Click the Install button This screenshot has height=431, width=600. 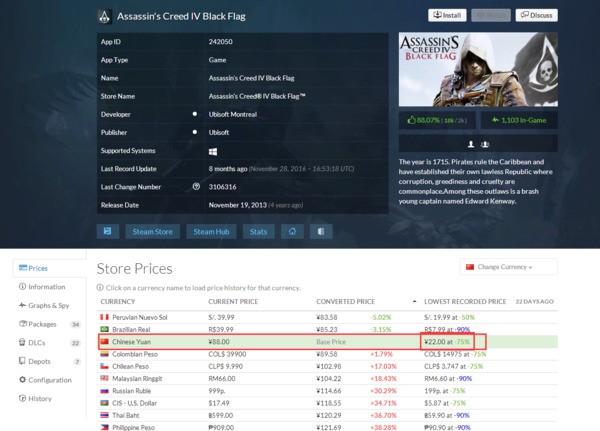click(447, 15)
